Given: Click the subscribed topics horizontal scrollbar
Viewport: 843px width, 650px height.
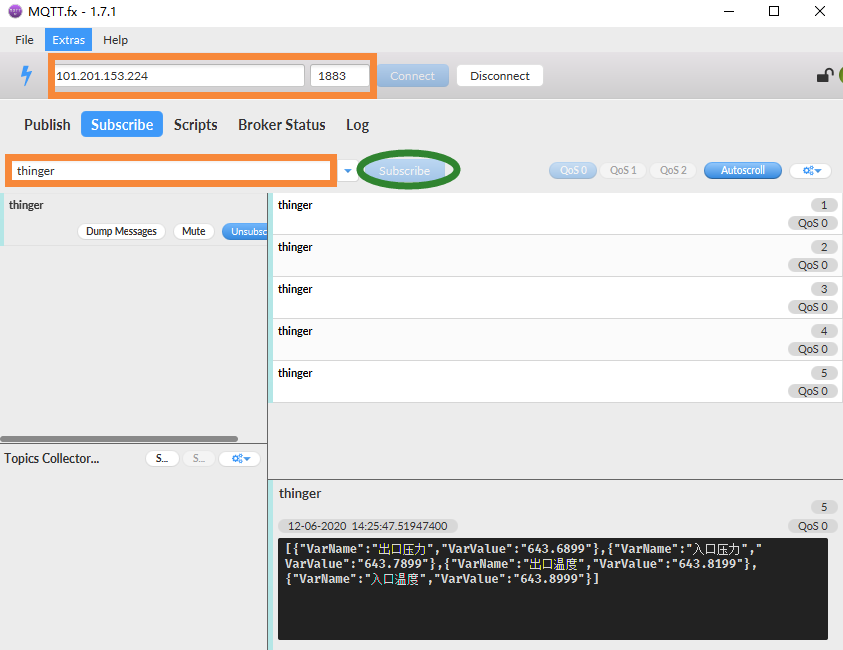Looking at the screenshot, I should click(119, 439).
